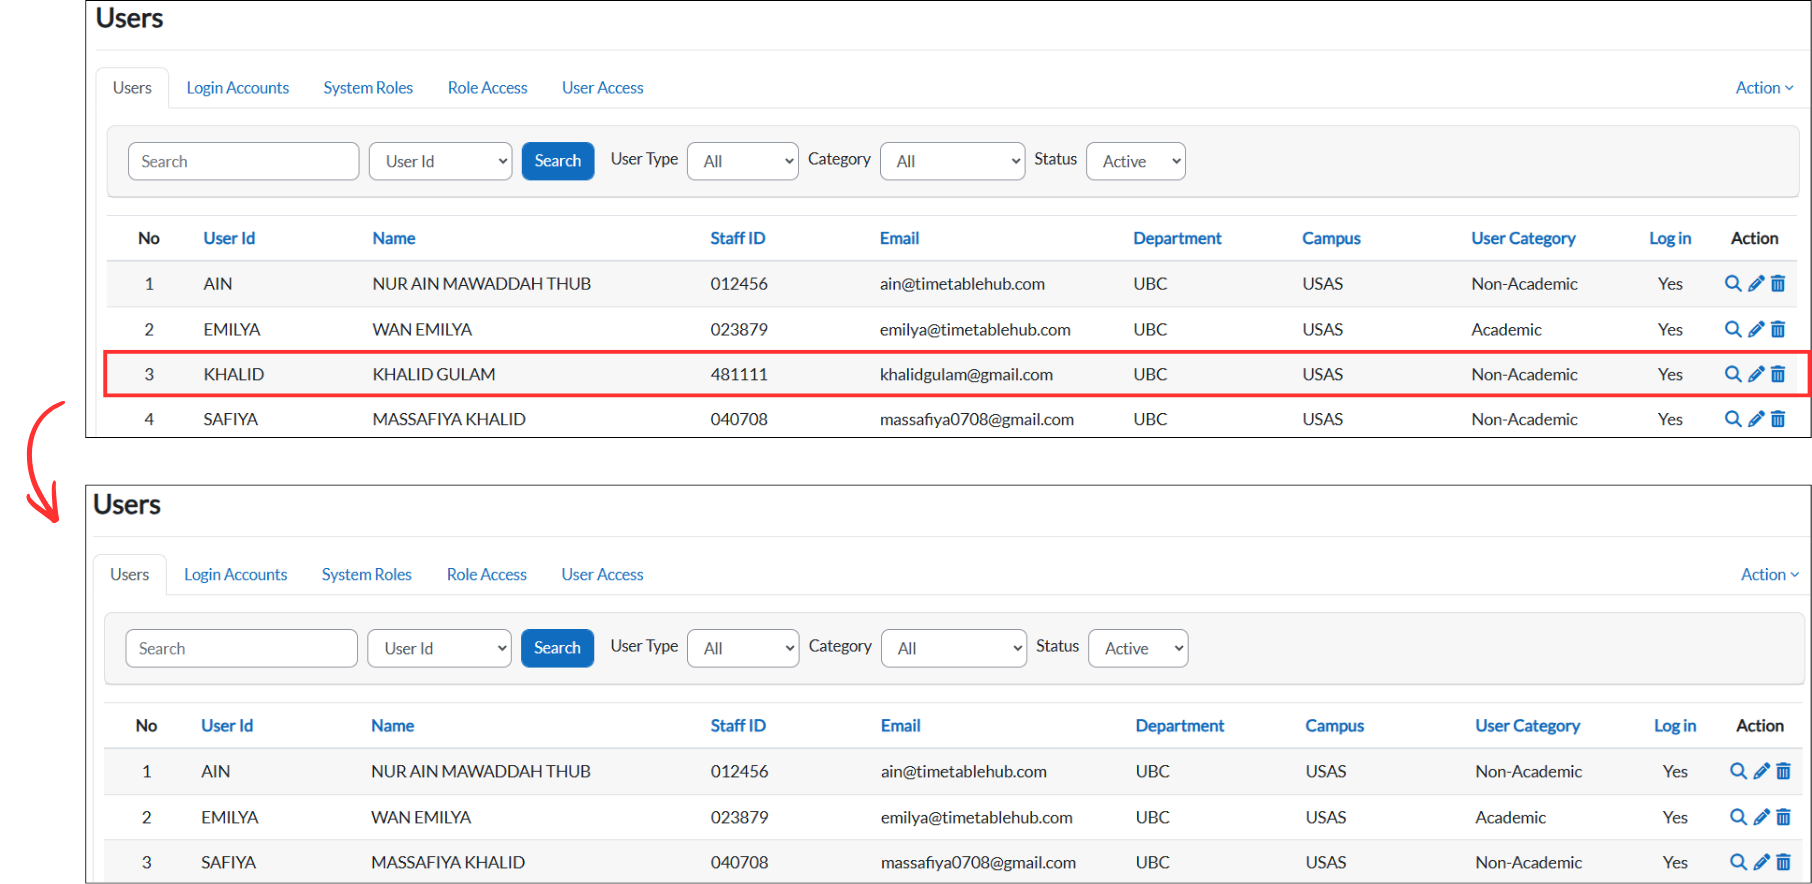The image size is (1812, 884).
Task: Sort by Email column in upper panel
Action: pyautogui.click(x=899, y=238)
